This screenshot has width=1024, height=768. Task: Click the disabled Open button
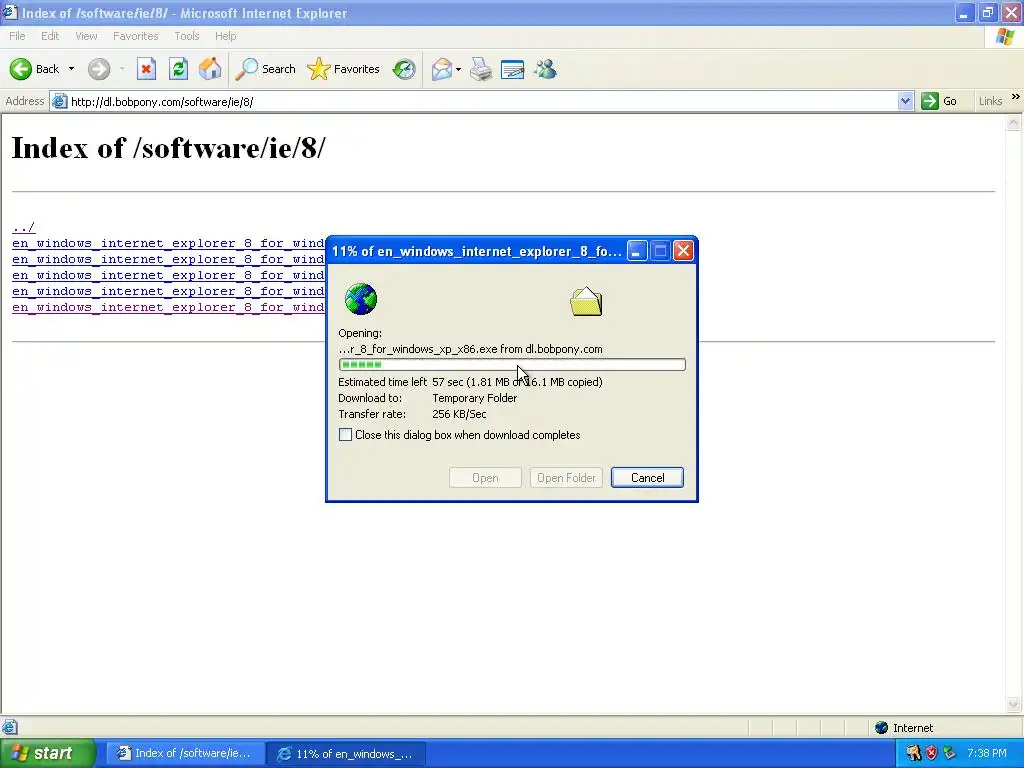[485, 477]
